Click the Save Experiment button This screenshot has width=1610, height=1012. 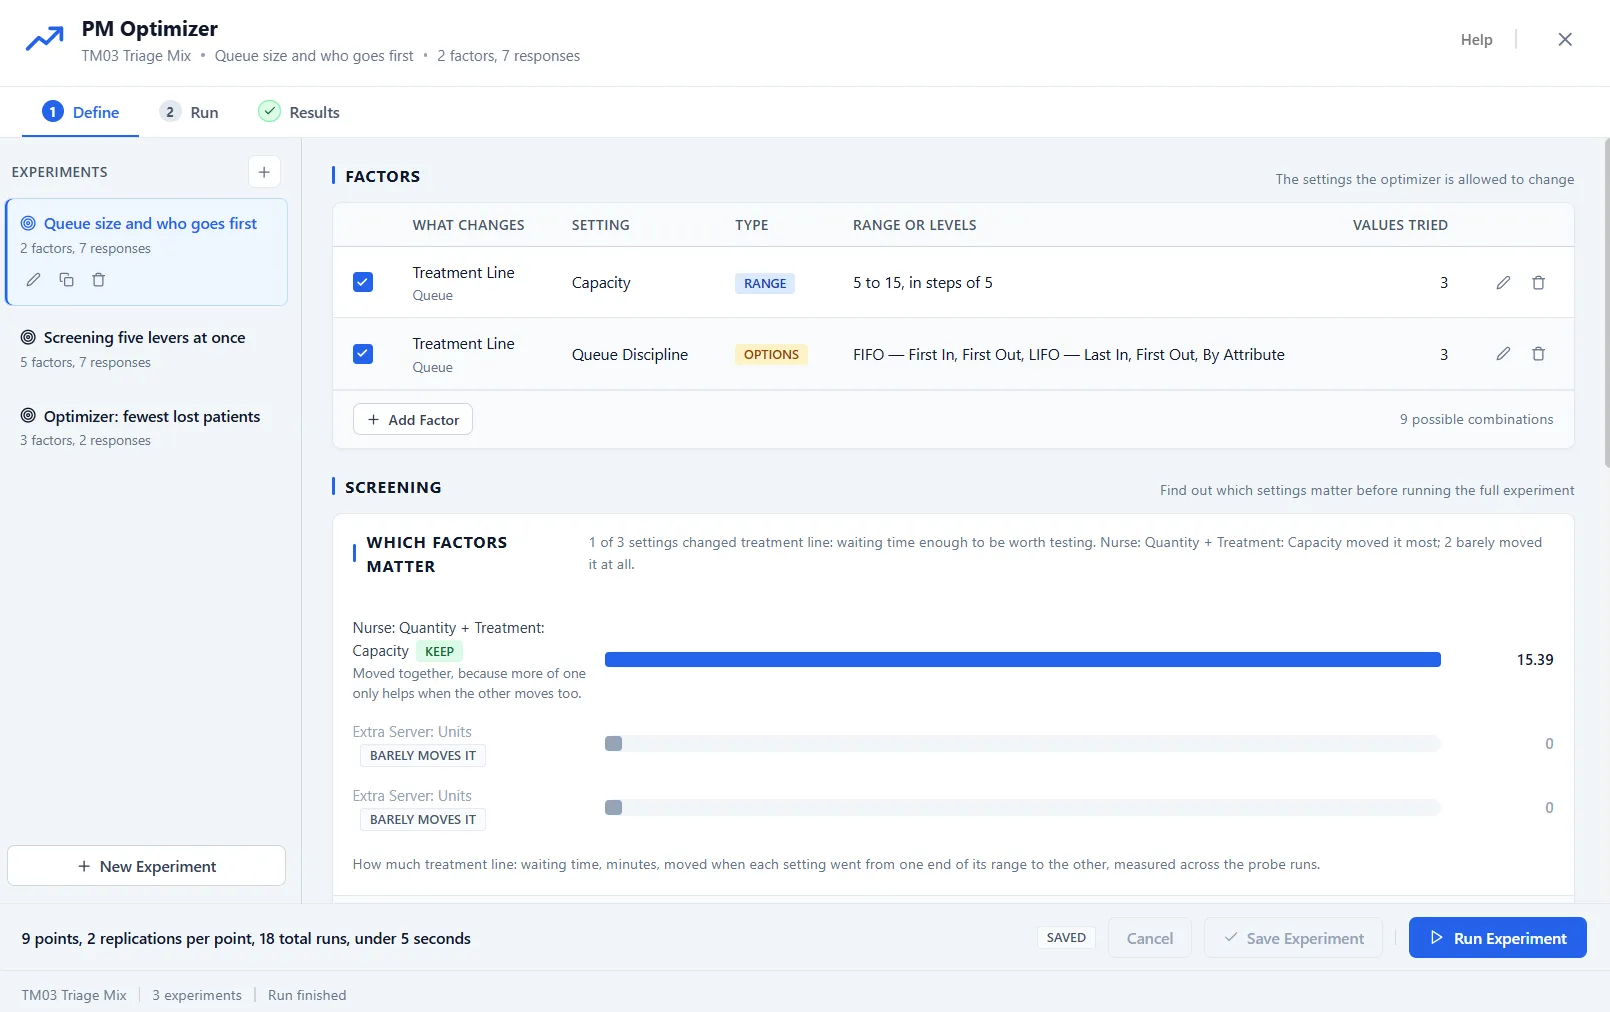(1293, 938)
